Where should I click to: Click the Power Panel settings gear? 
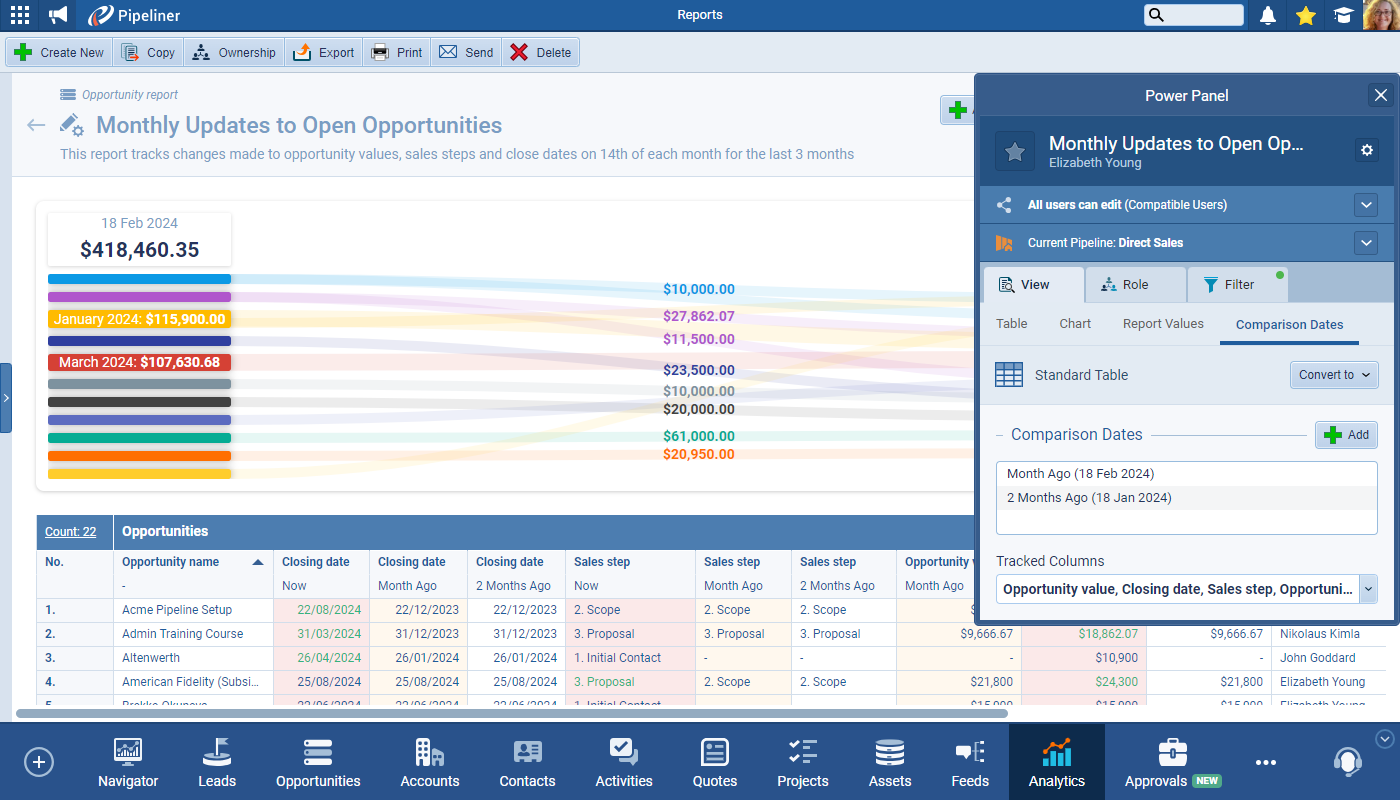click(1367, 150)
